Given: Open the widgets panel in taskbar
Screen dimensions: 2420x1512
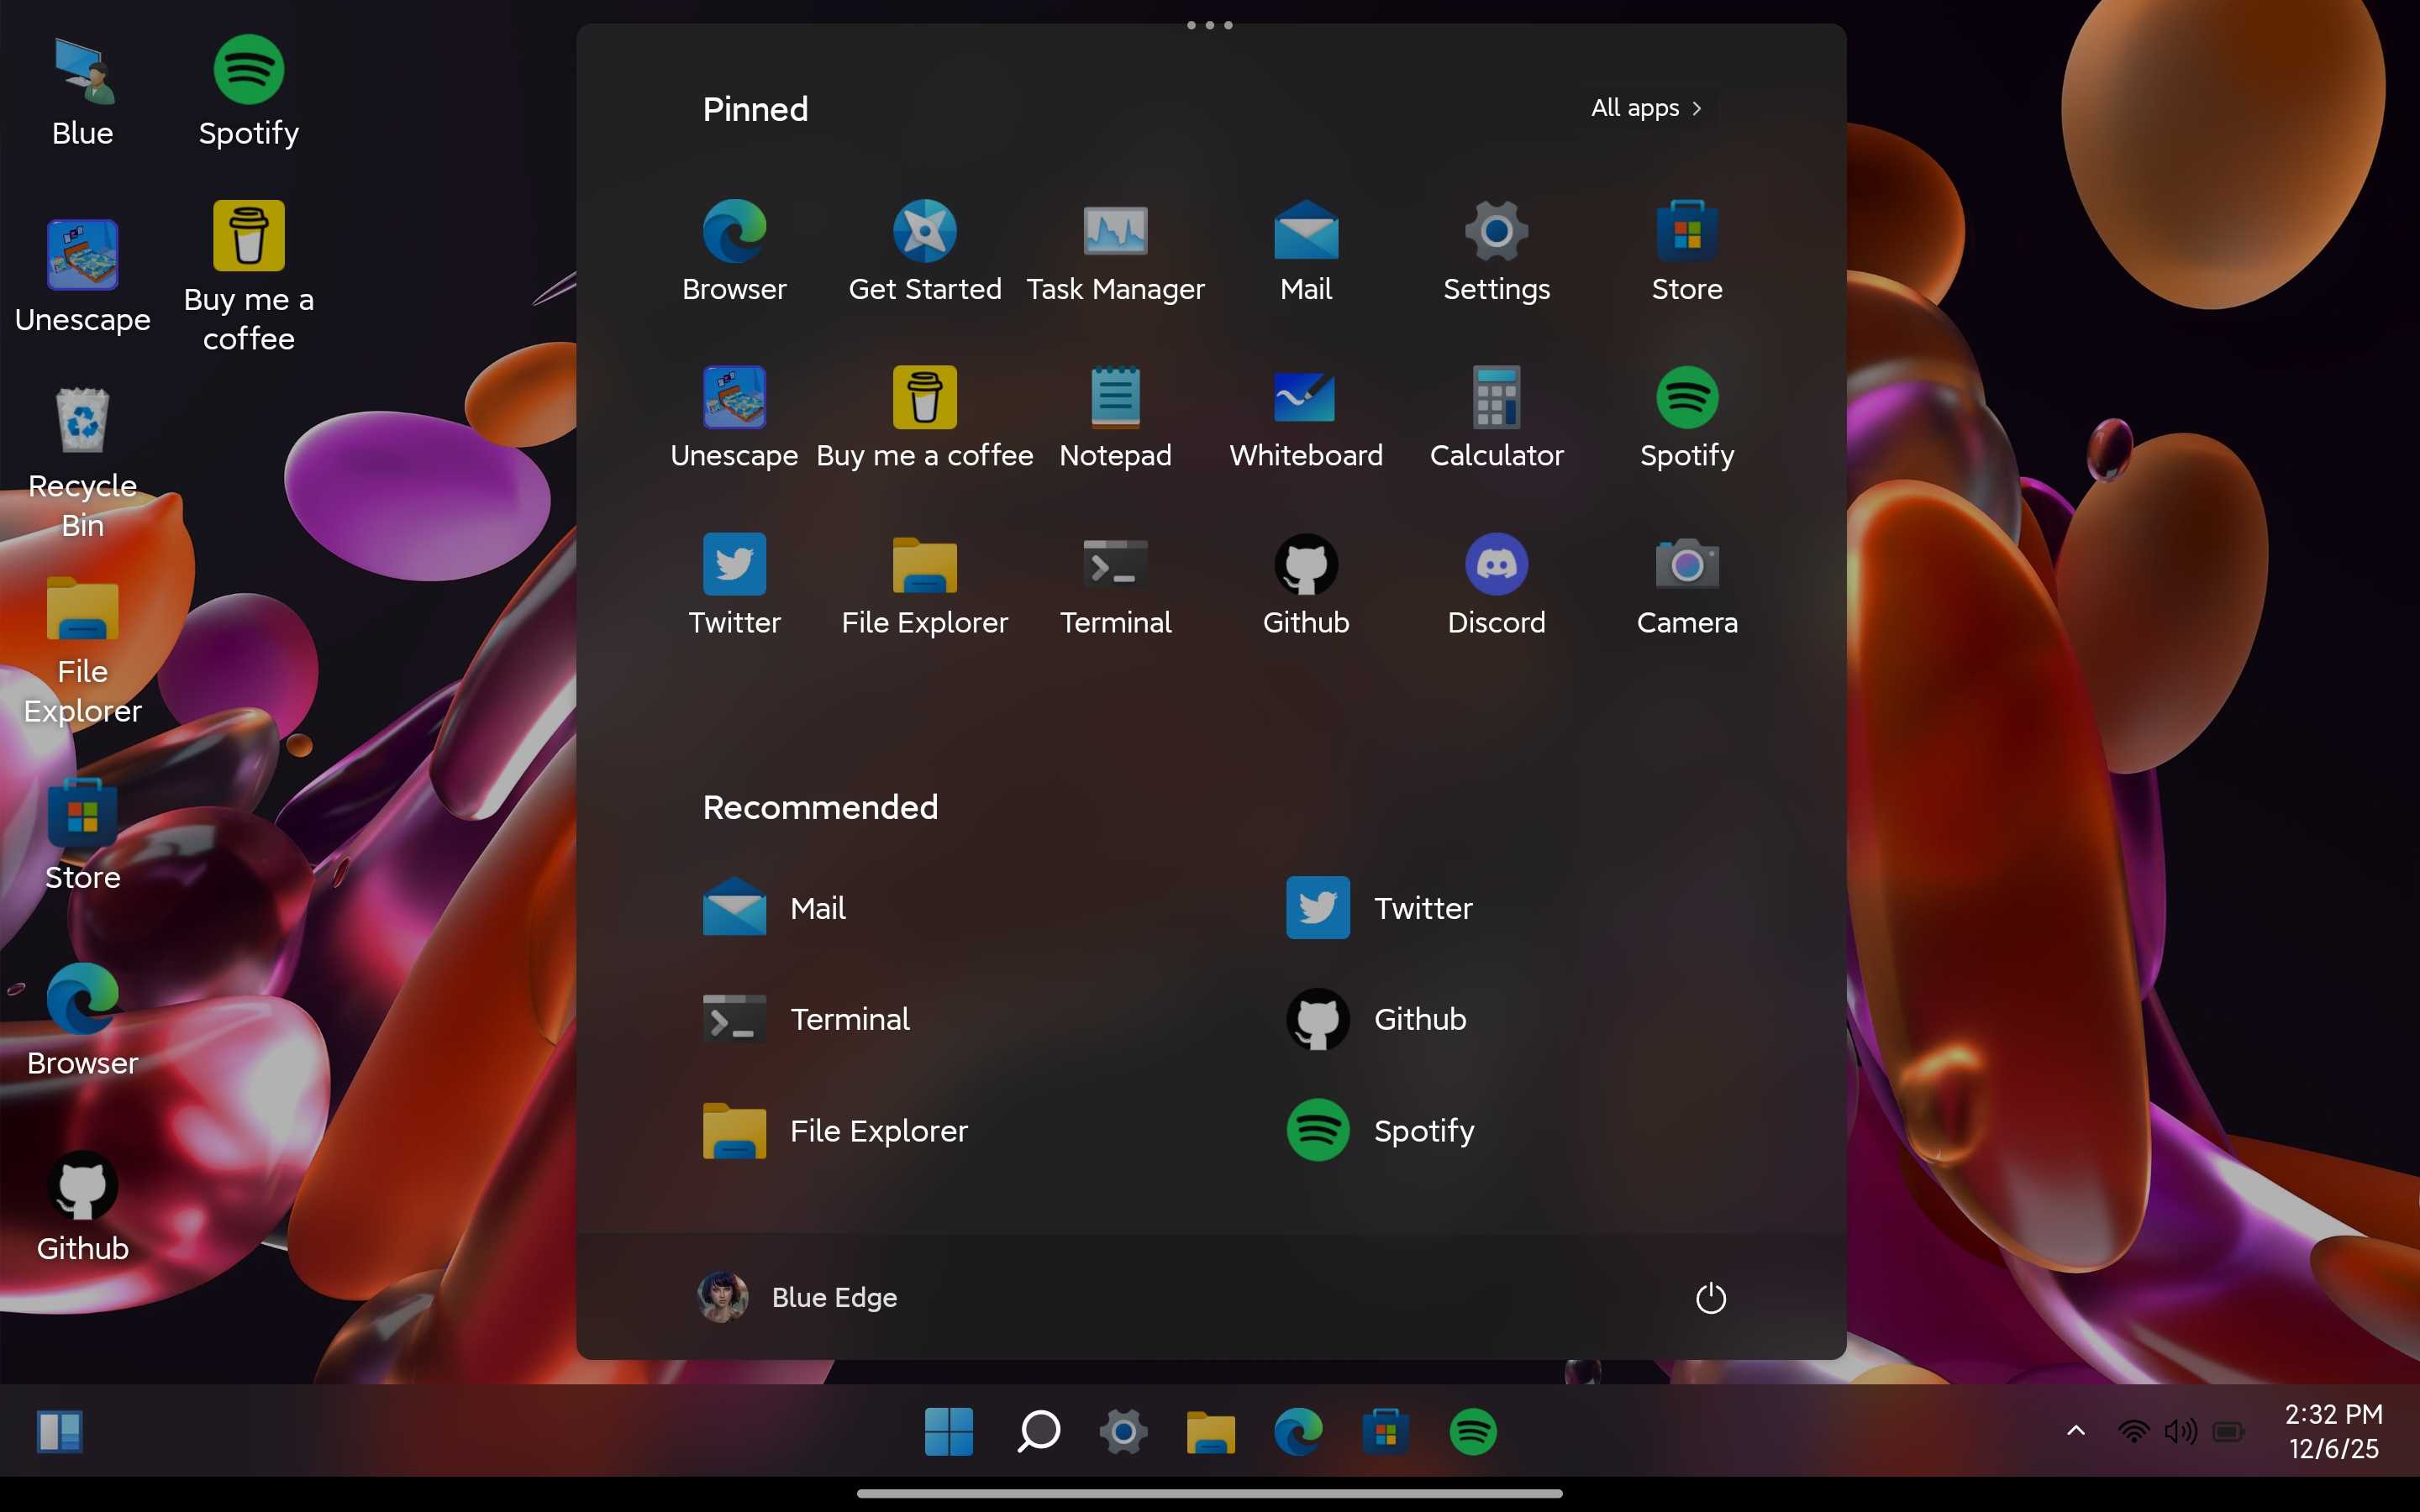Looking at the screenshot, I should tap(60, 1431).
